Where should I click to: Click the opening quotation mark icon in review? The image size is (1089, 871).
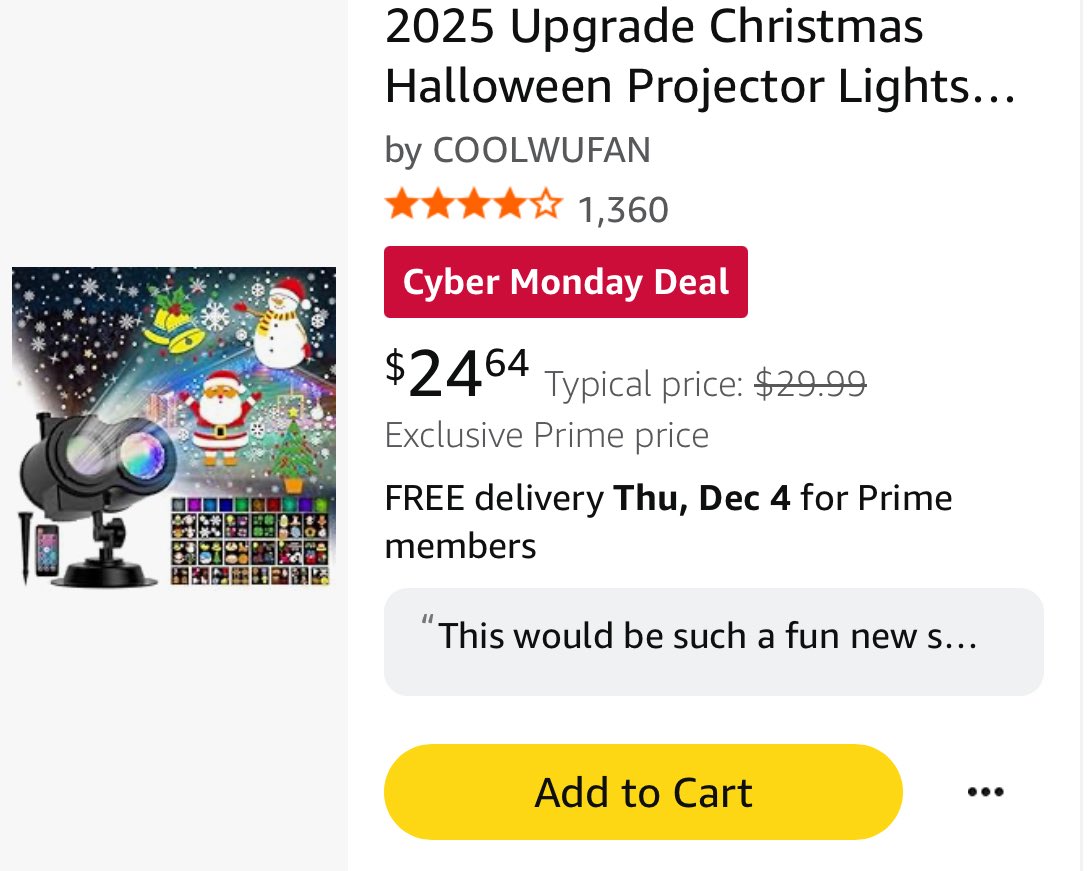tap(427, 621)
